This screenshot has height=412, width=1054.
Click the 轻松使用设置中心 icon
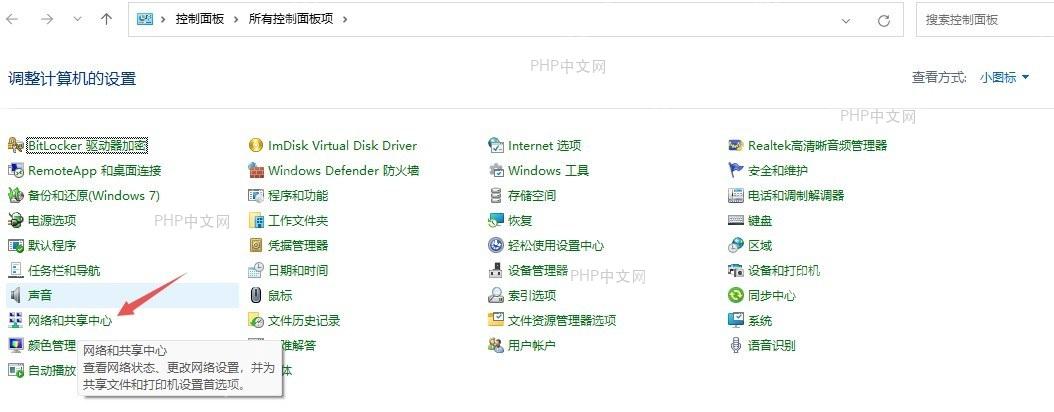pyautogui.click(x=496, y=245)
